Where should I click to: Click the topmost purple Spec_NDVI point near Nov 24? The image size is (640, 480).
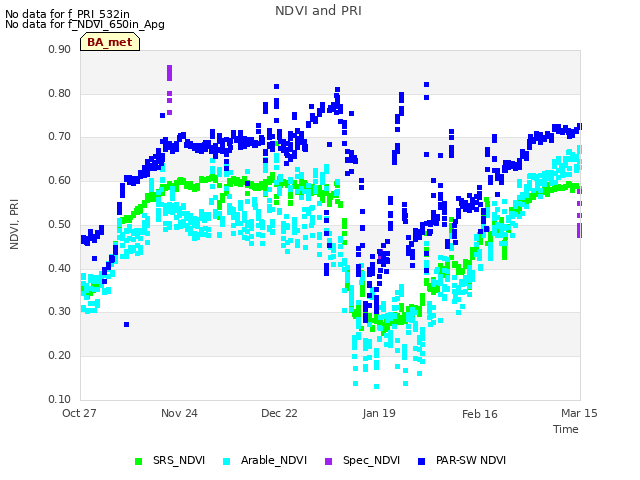click(169, 68)
